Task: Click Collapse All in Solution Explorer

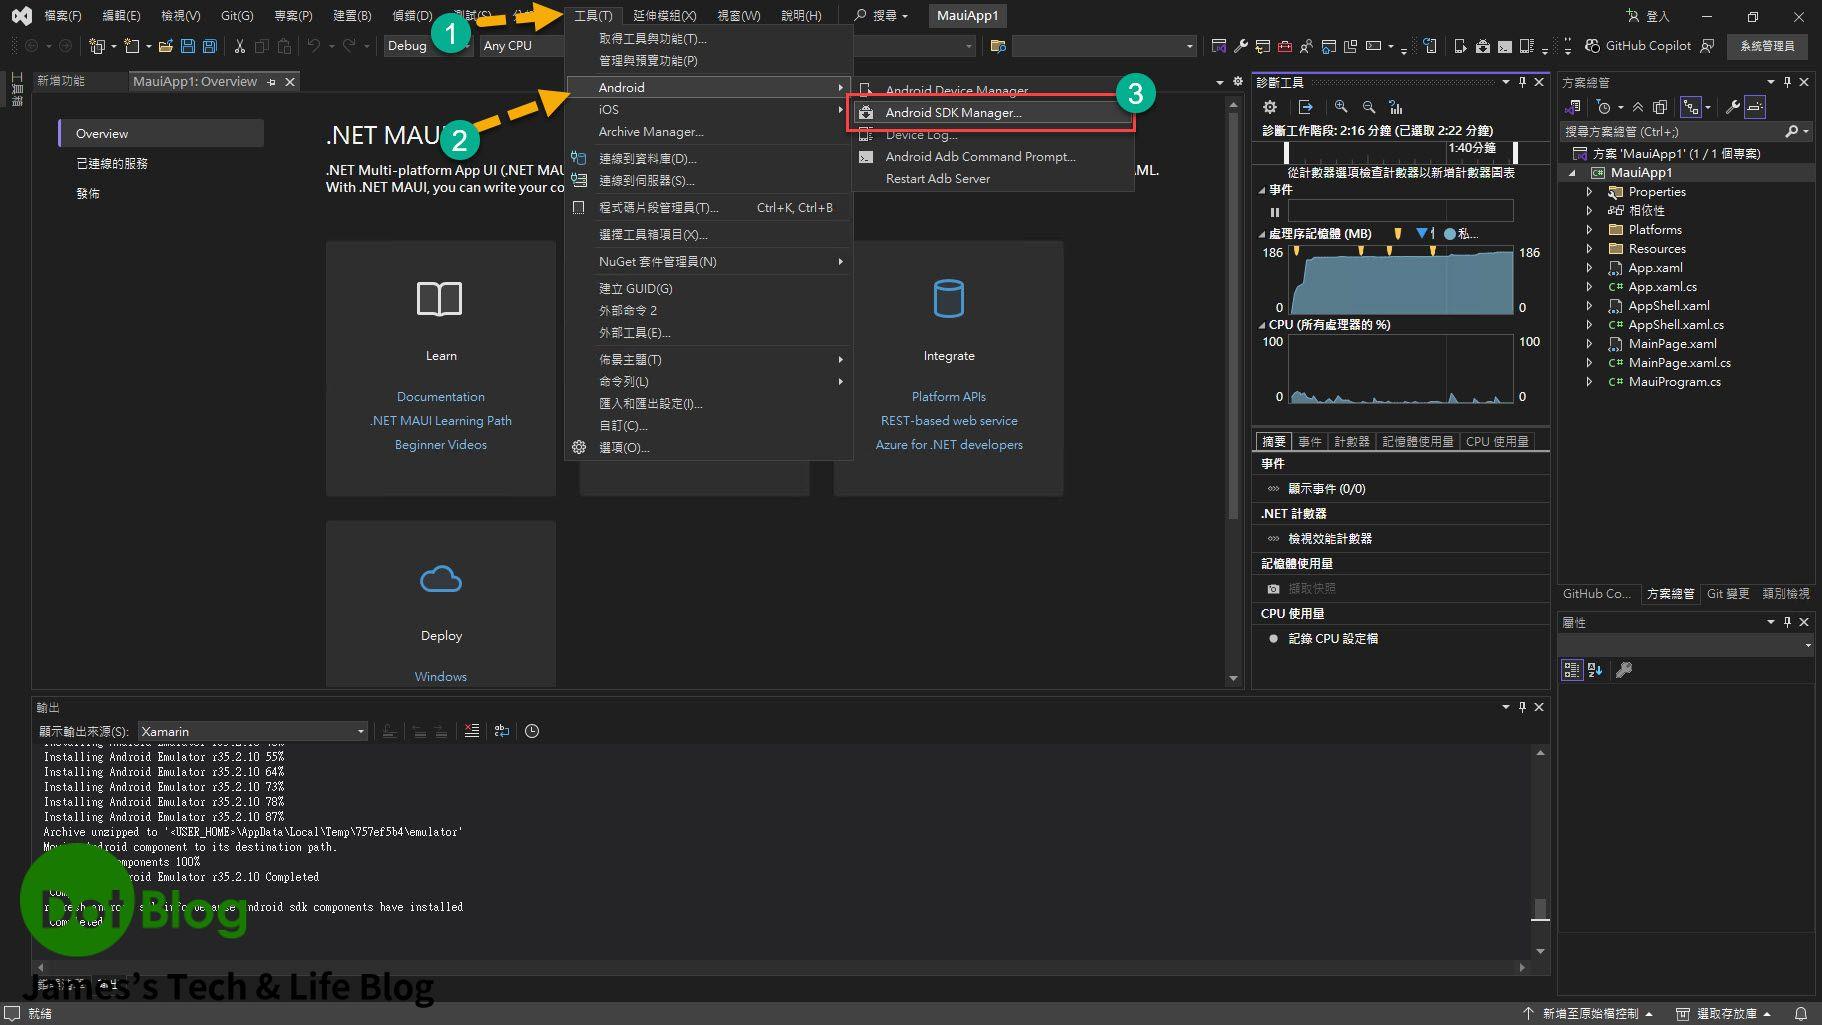Action: pos(1638,107)
